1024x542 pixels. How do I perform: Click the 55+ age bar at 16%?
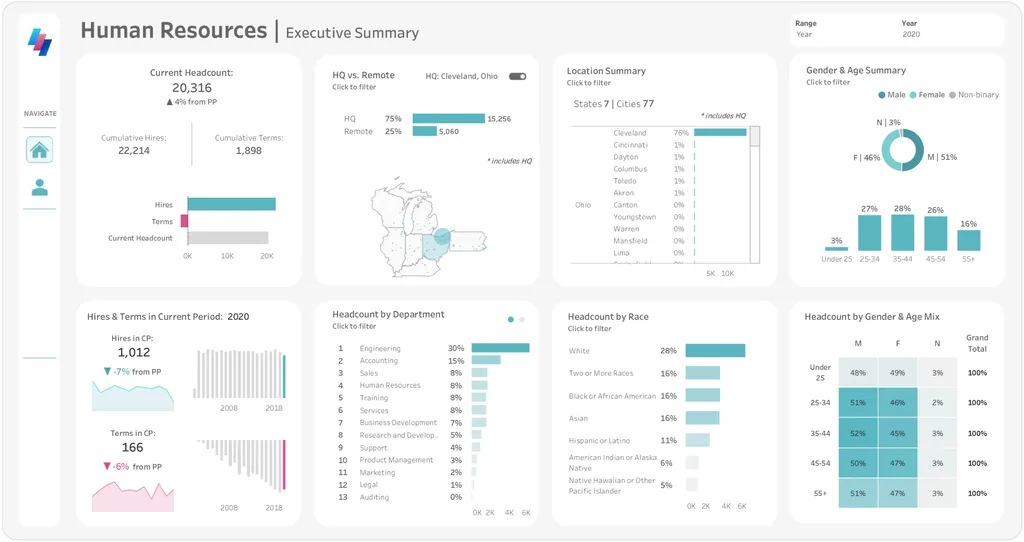click(968, 240)
